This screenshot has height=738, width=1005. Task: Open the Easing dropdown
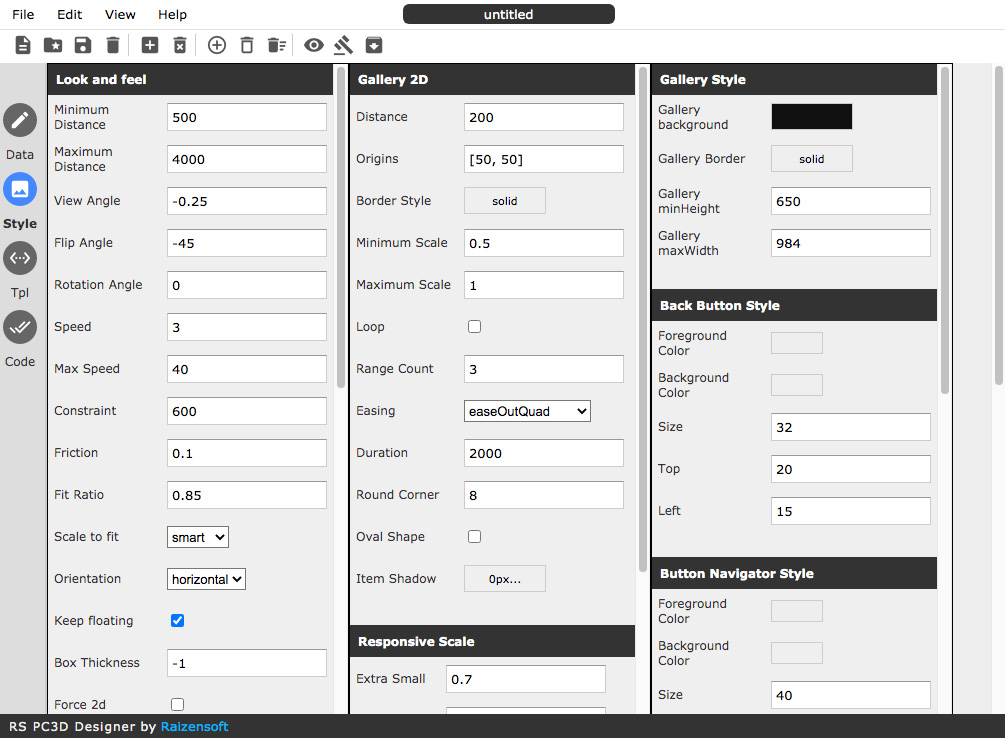527,411
